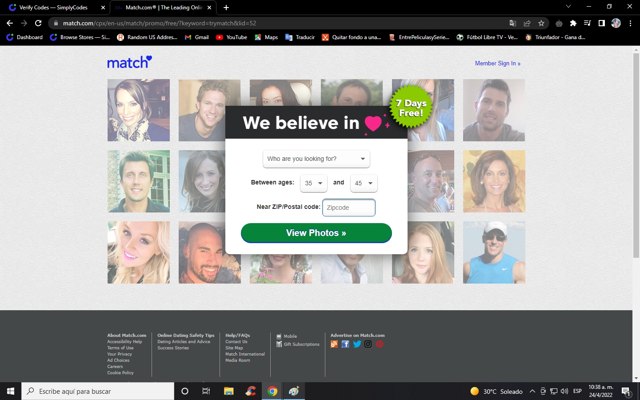Image resolution: width=640 pixels, height=400 pixels.
Task: Show hidden system tray icons chevron
Action: coord(532,391)
